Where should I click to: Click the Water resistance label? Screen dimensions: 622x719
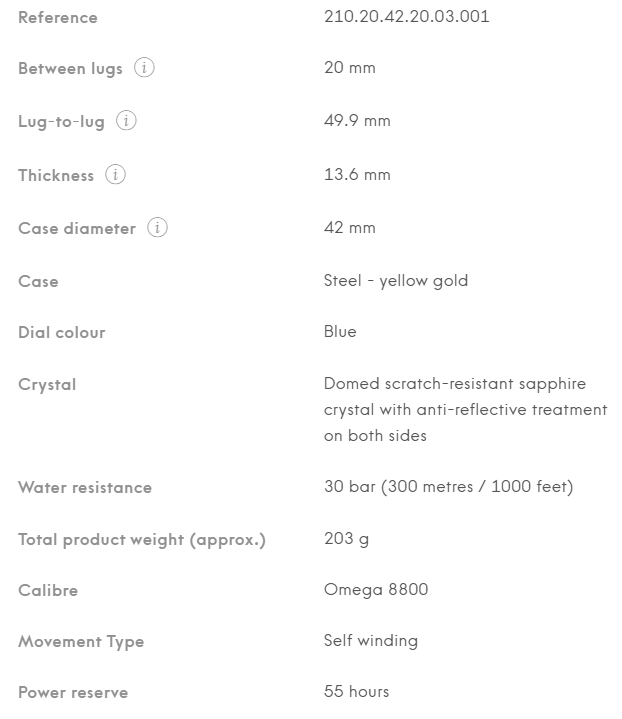coord(85,487)
